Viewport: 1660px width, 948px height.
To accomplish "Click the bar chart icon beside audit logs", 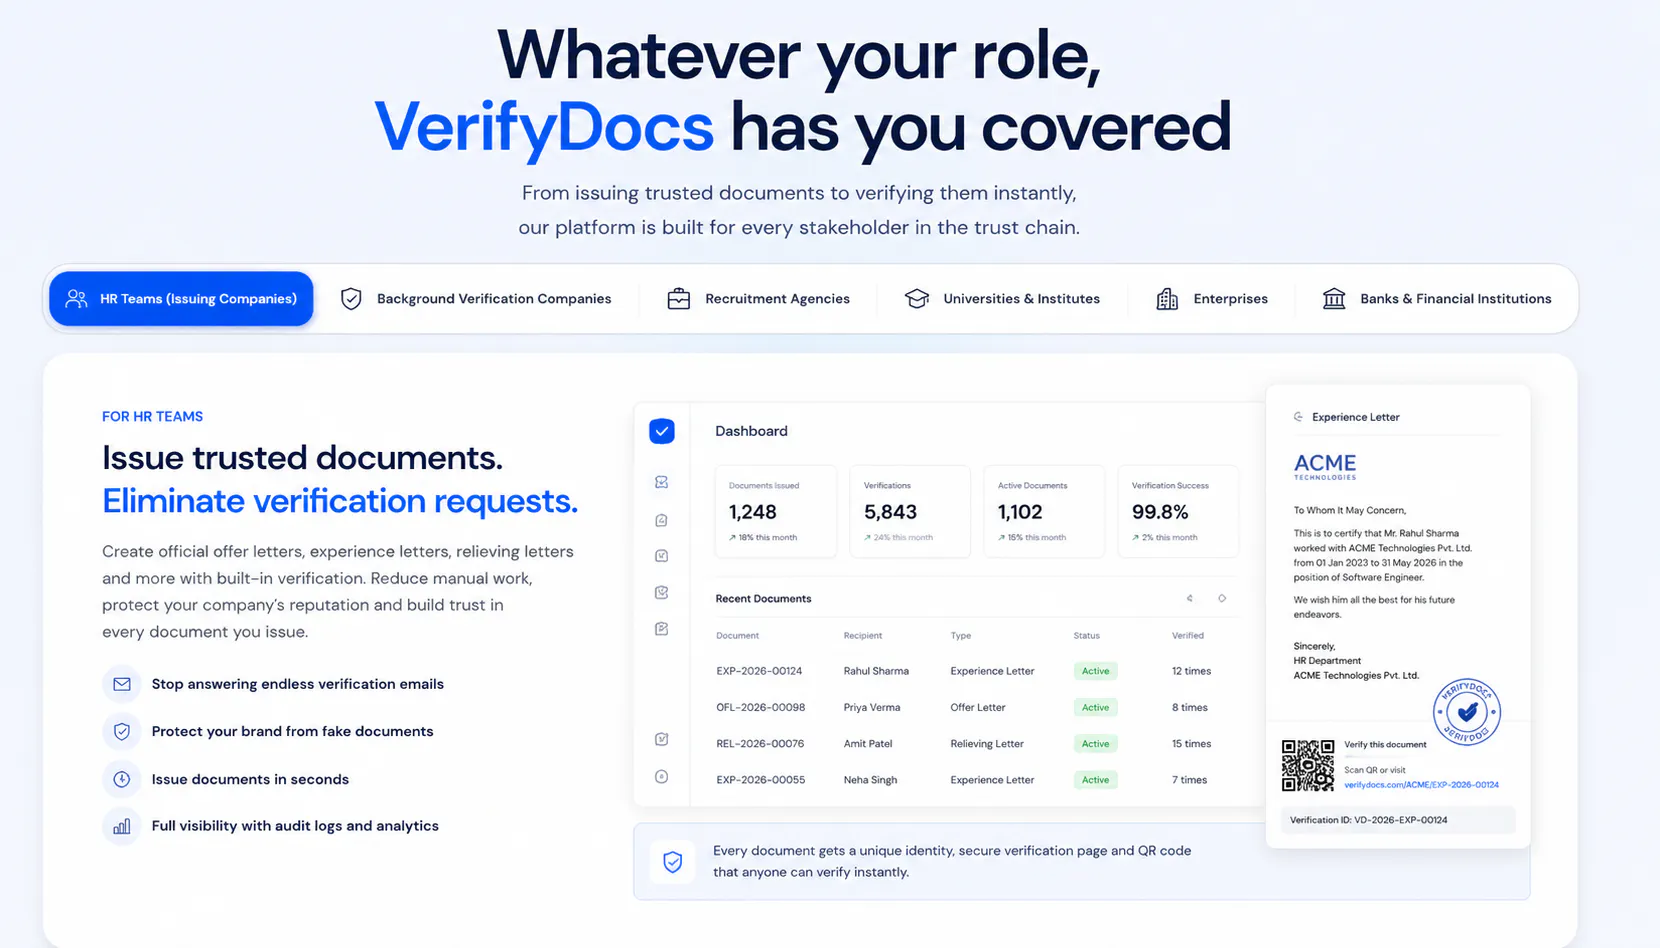I will (122, 826).
